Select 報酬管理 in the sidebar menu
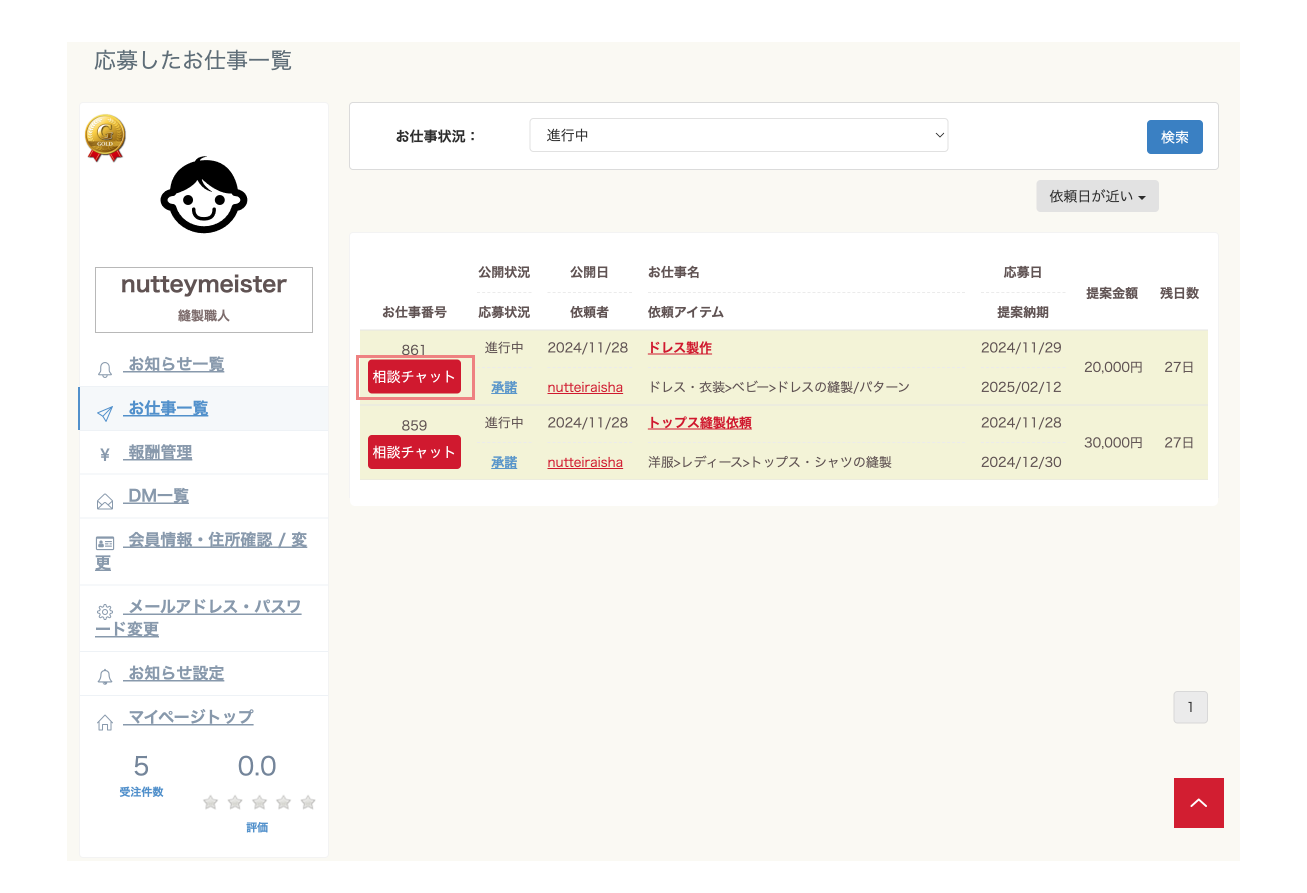This screenshot has width=1307, height=893. pos(159,453)
